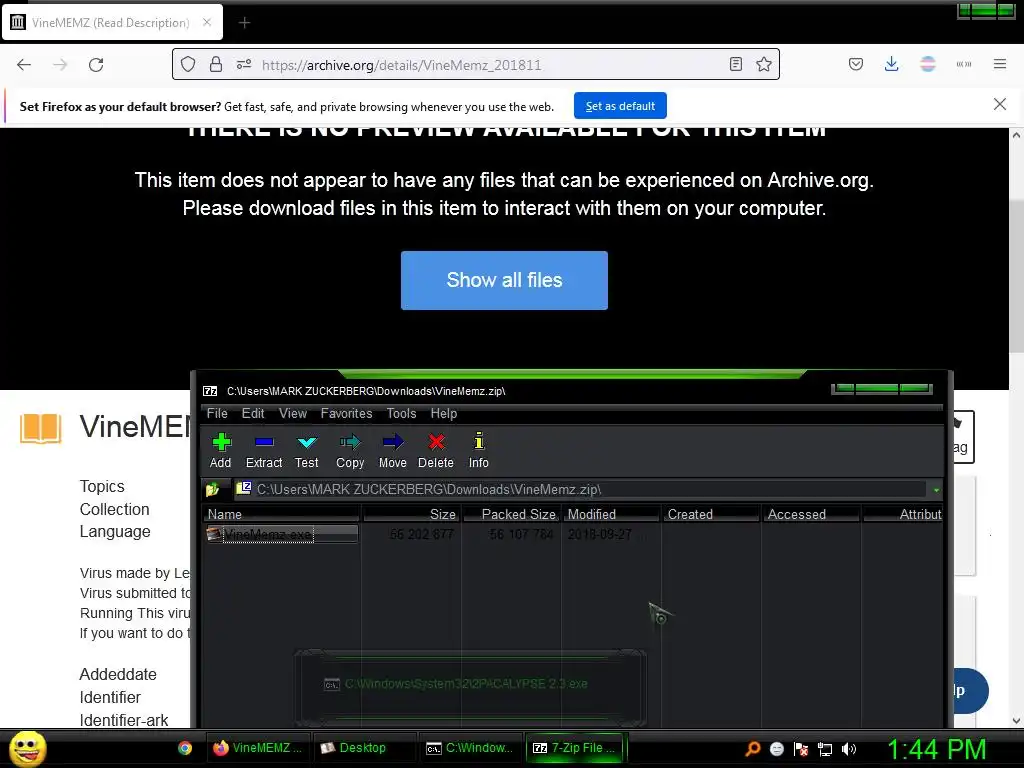Open the Firefox hamburger application menu
This screenshot has height=768, width=1024.
[1000, 64]
